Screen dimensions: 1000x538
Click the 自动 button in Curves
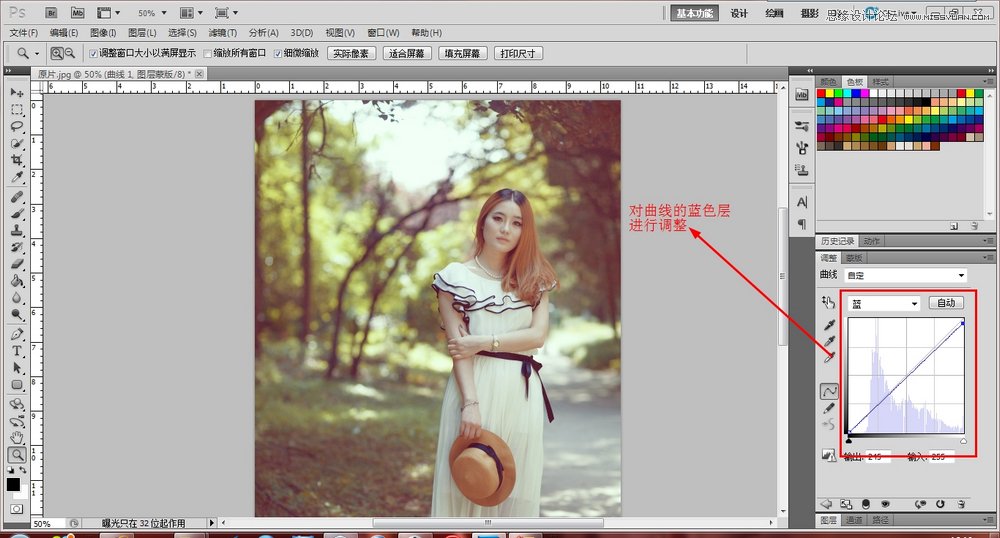(946, 303)
